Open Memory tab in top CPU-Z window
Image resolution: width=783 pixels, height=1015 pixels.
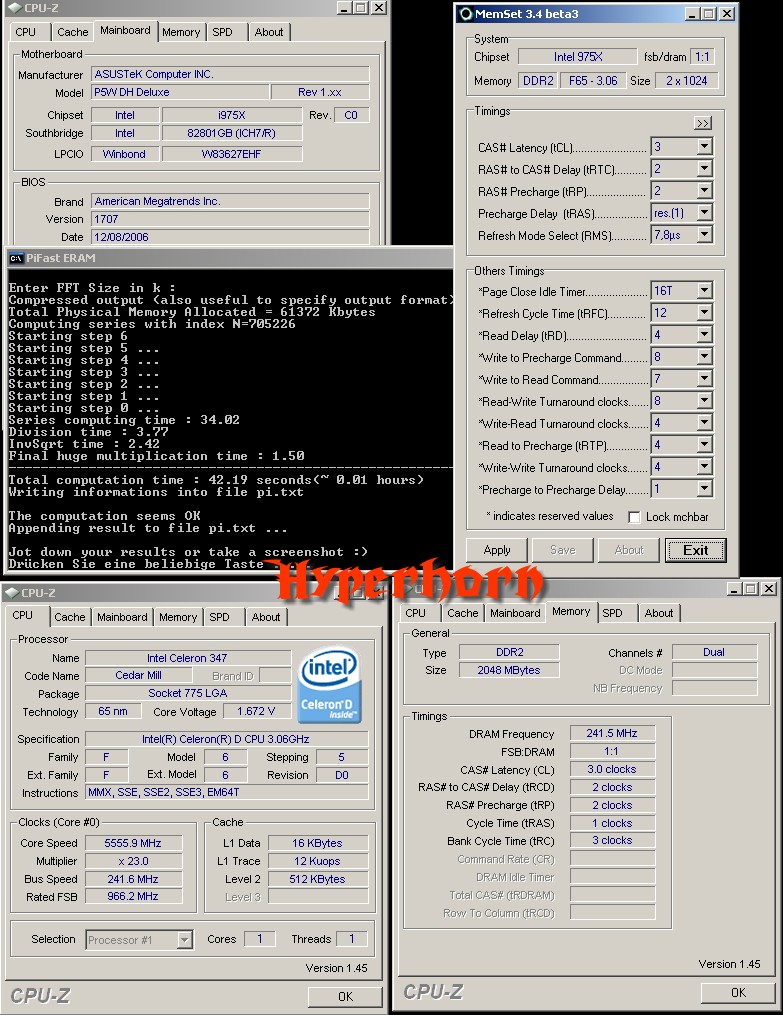pyautogui.click(x=181, y=32)
